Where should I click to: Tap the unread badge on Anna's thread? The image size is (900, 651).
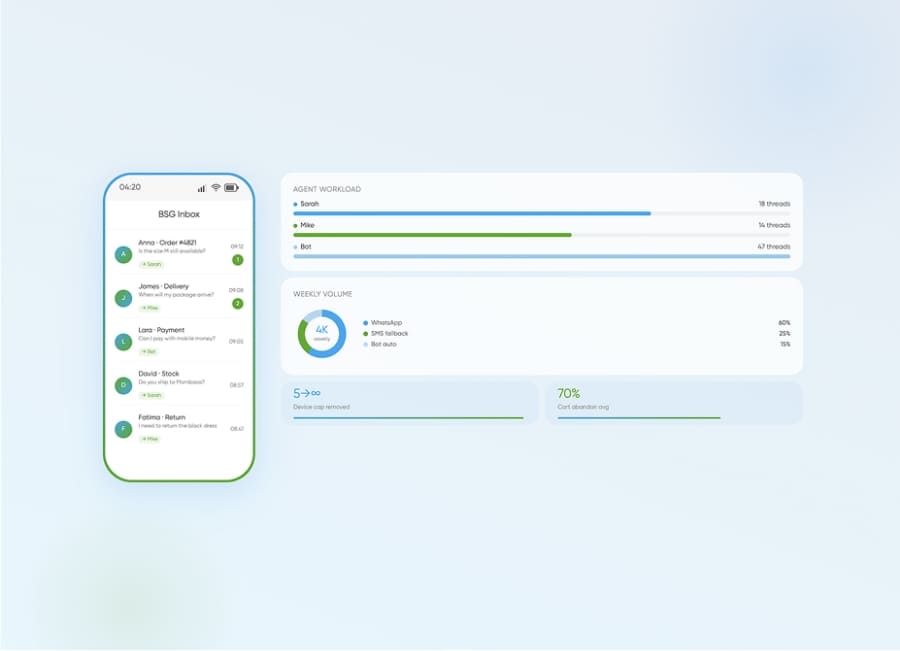coord(238,260)
